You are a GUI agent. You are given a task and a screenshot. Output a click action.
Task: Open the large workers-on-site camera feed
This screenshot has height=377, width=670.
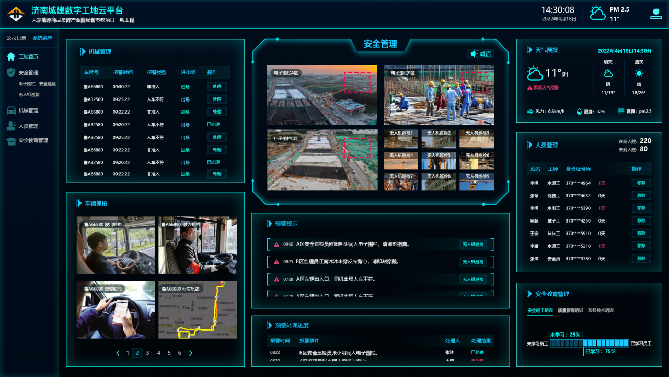pyautogui.click(x=439, y=95)
